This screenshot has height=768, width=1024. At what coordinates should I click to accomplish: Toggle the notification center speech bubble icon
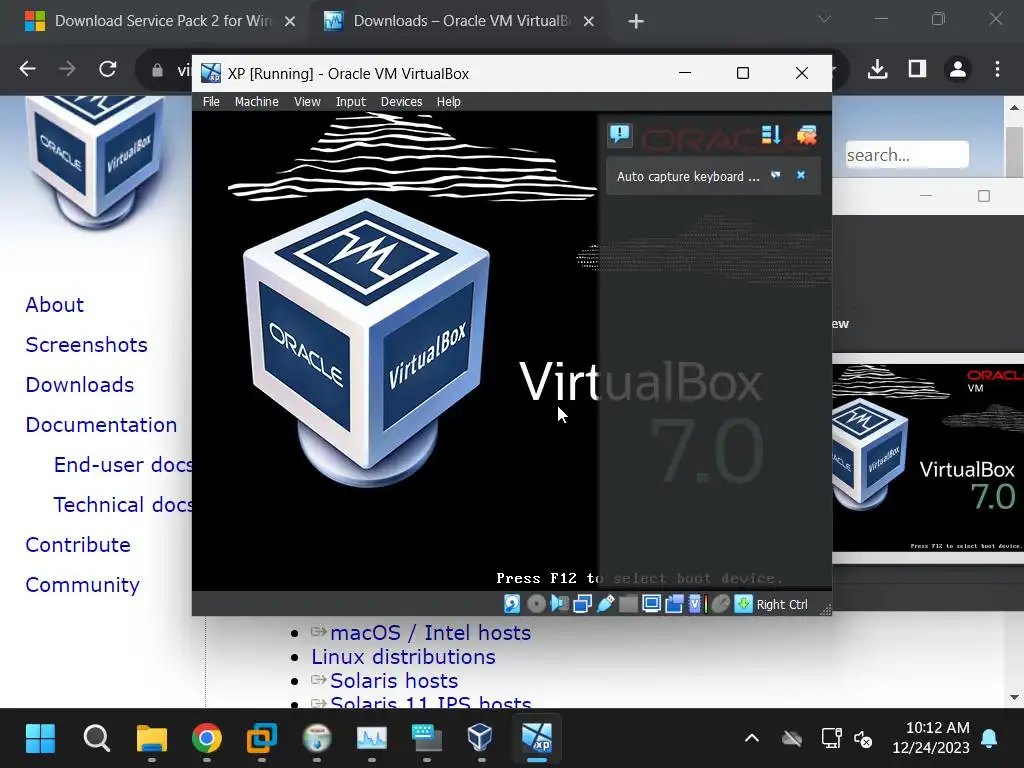(x=620, y=135)
